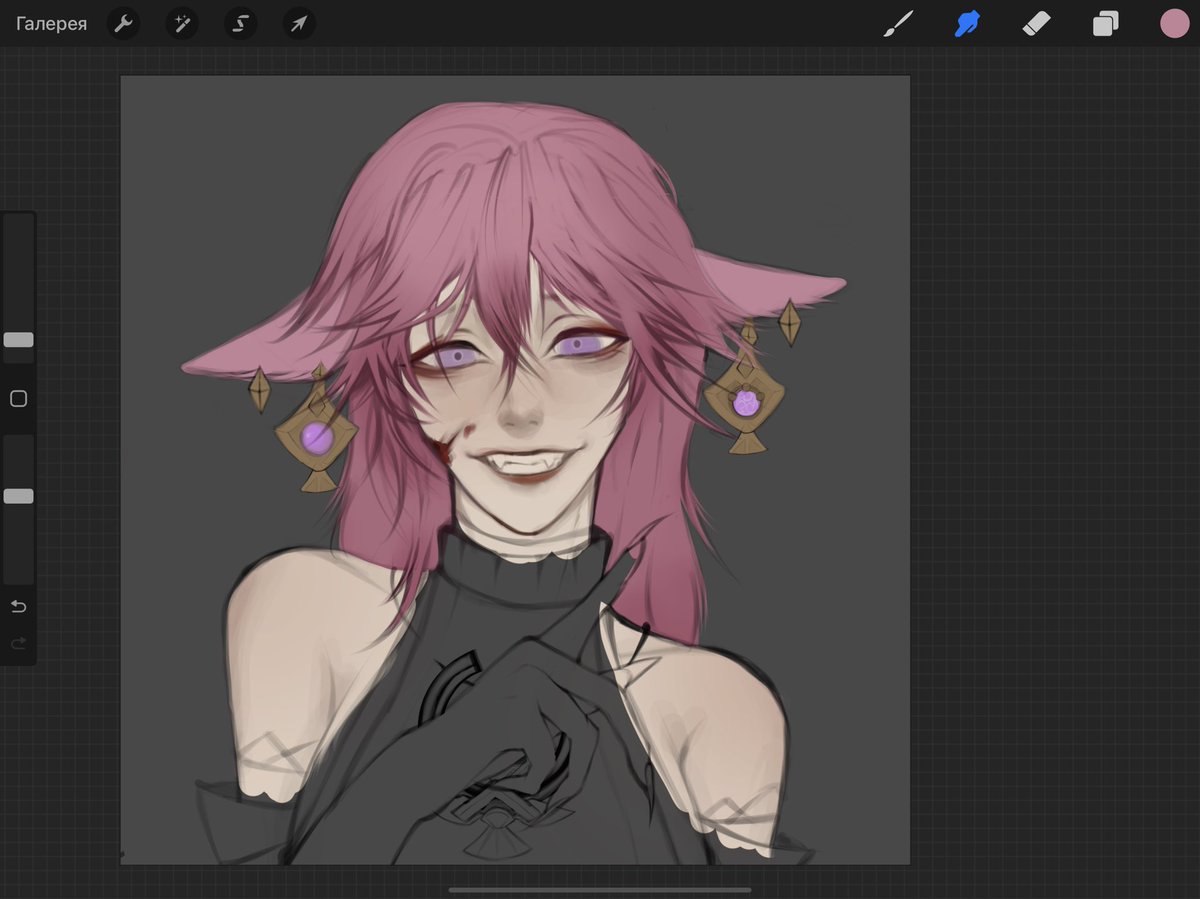Click the brush opacity slider handle
Image resolution: width=1200 pixels, height=899 pixels.
click(18, 496)
